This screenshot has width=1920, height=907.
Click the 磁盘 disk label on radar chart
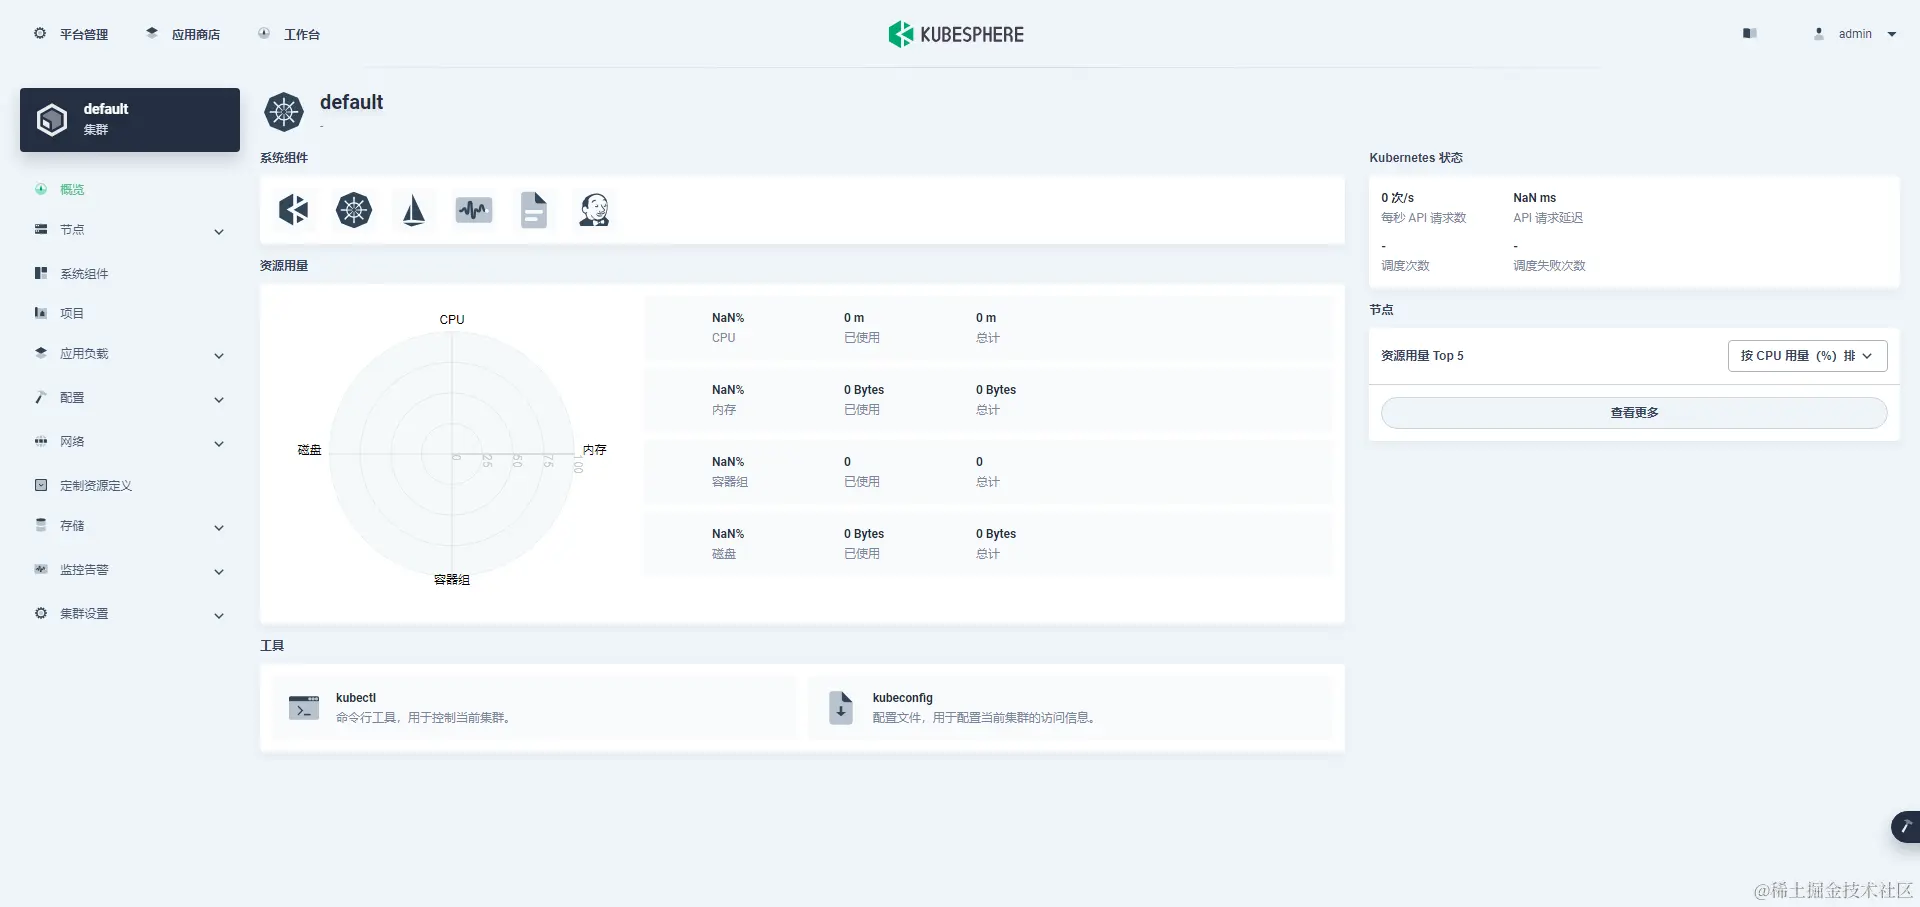[x=310, y=450]
